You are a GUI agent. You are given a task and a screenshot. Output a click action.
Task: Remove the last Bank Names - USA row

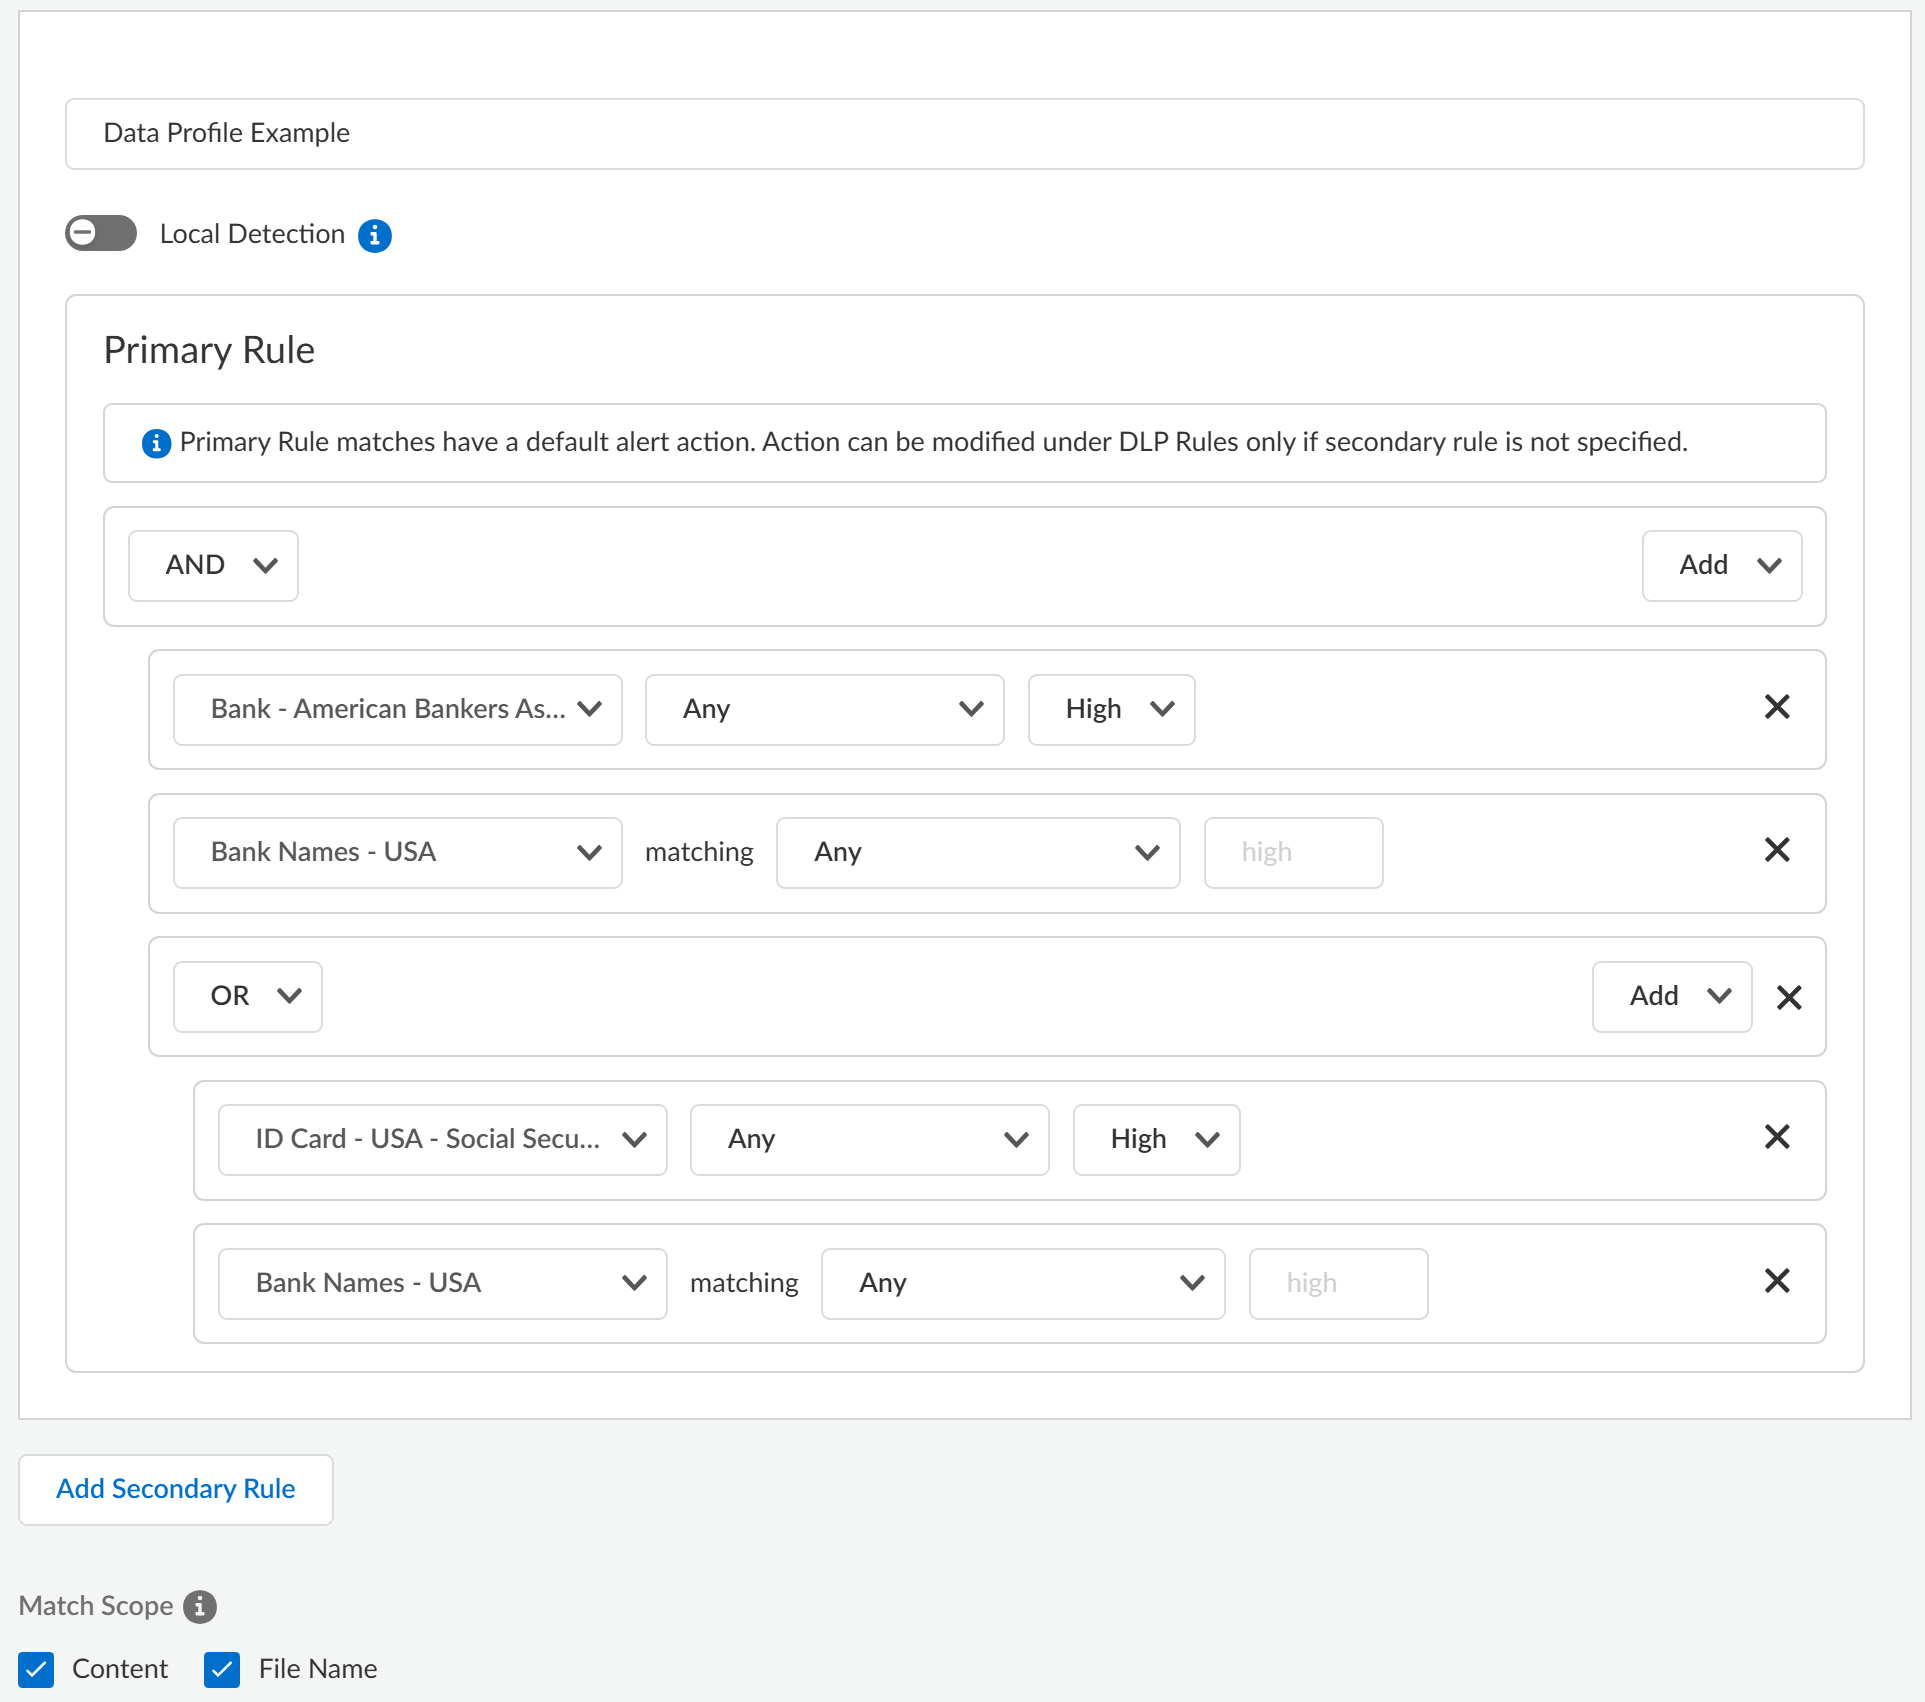pyautogui.click(x=1776, y=1281)
